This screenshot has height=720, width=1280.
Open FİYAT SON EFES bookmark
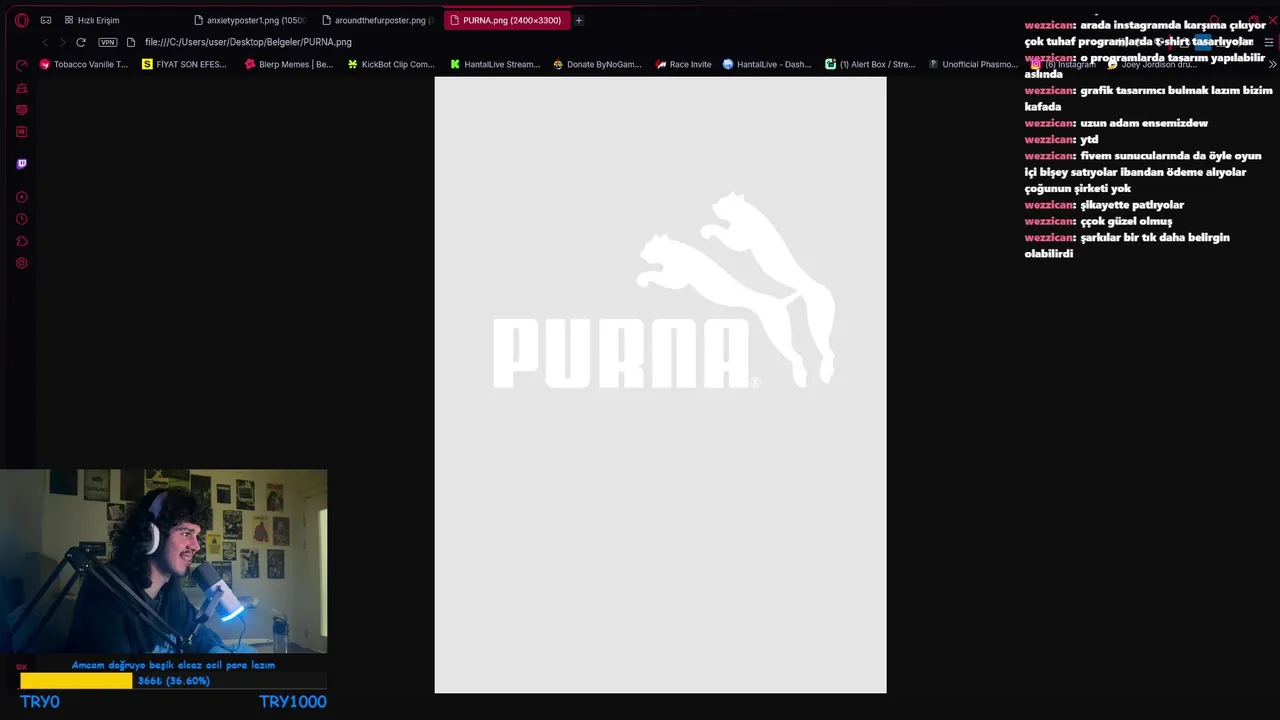click(x=185, y=64)
